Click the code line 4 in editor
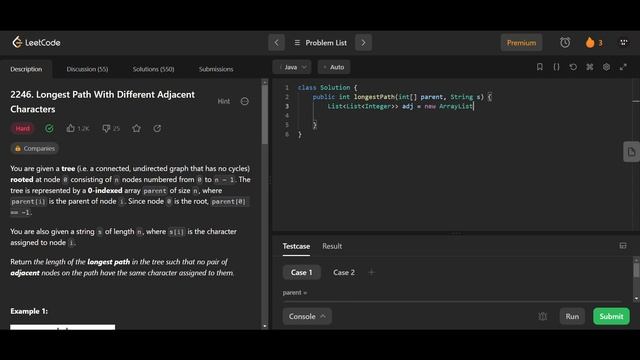640x360 pixels. 453,116
